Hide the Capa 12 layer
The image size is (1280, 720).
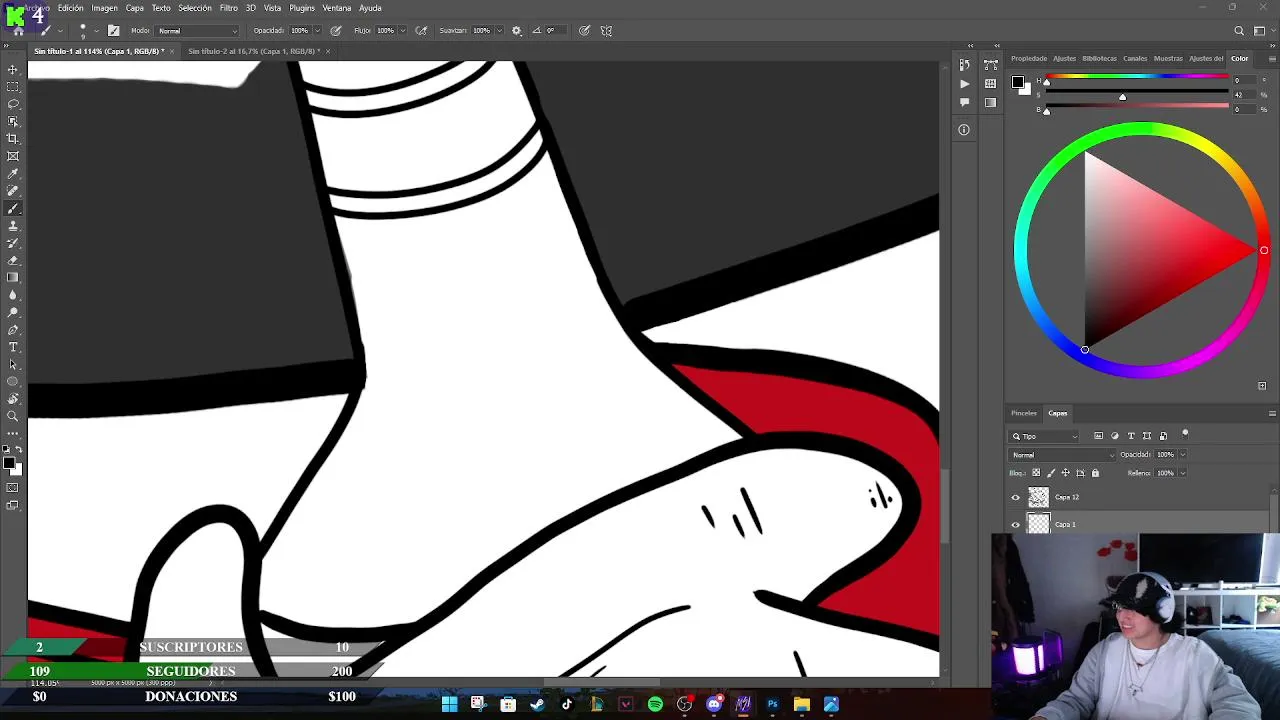click(x=1015, y=497)
